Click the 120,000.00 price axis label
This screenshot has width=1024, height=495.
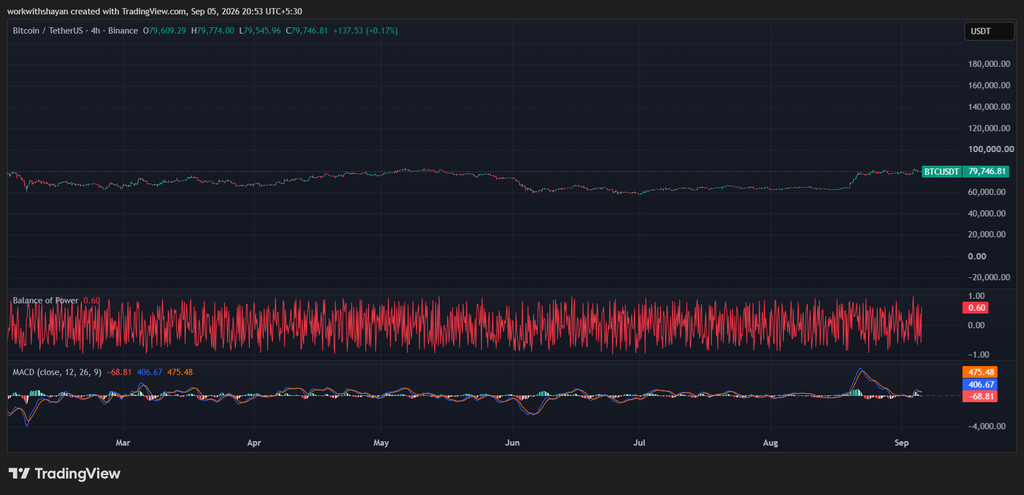click(987, 128)
